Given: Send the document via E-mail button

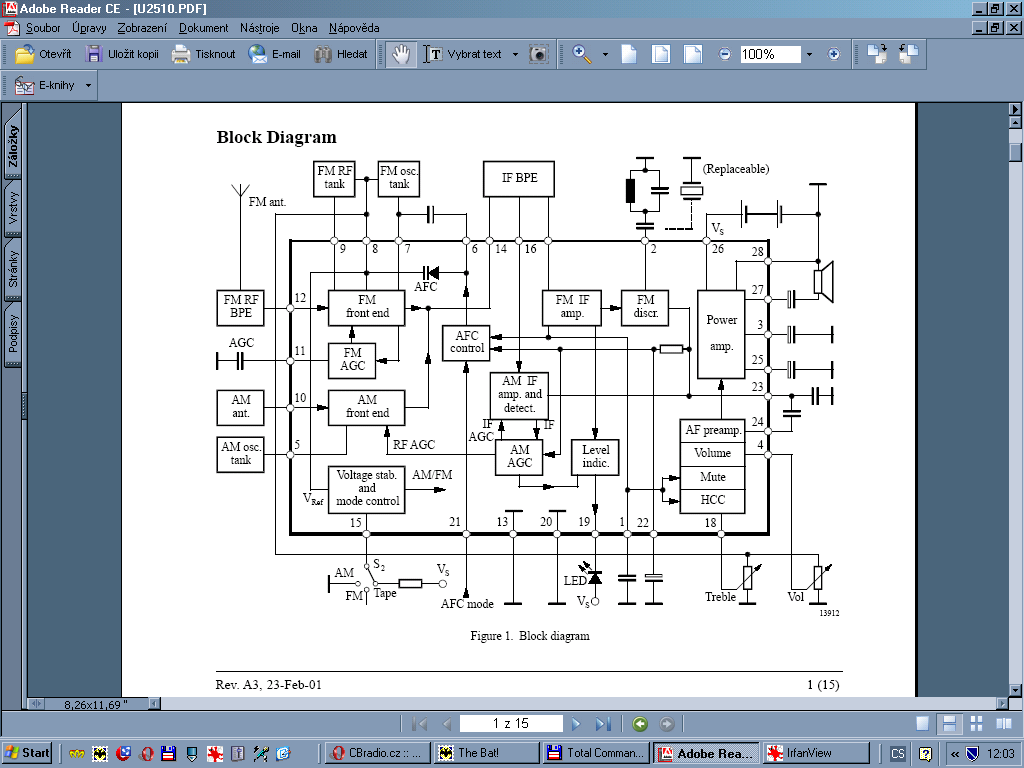Looking at the screenshot, I should pos(274,54).
